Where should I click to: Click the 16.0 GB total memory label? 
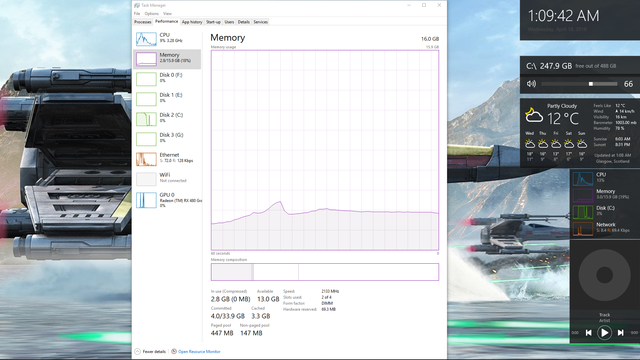[430, 39]
